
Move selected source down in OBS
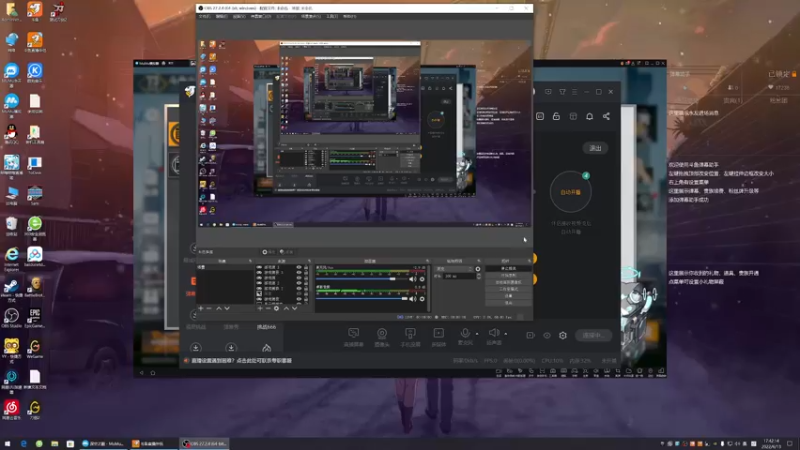[x=294, y=308]
